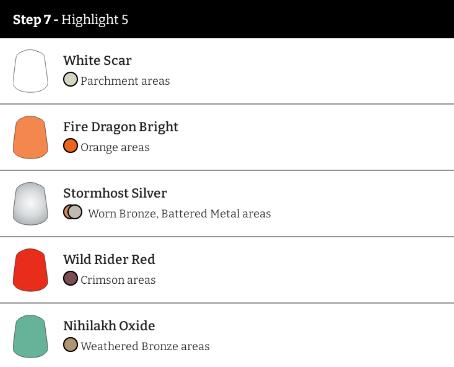Screen dimensions: 454x367
Task: Click the White Scar paint pot icon
Action: [30, 71]
